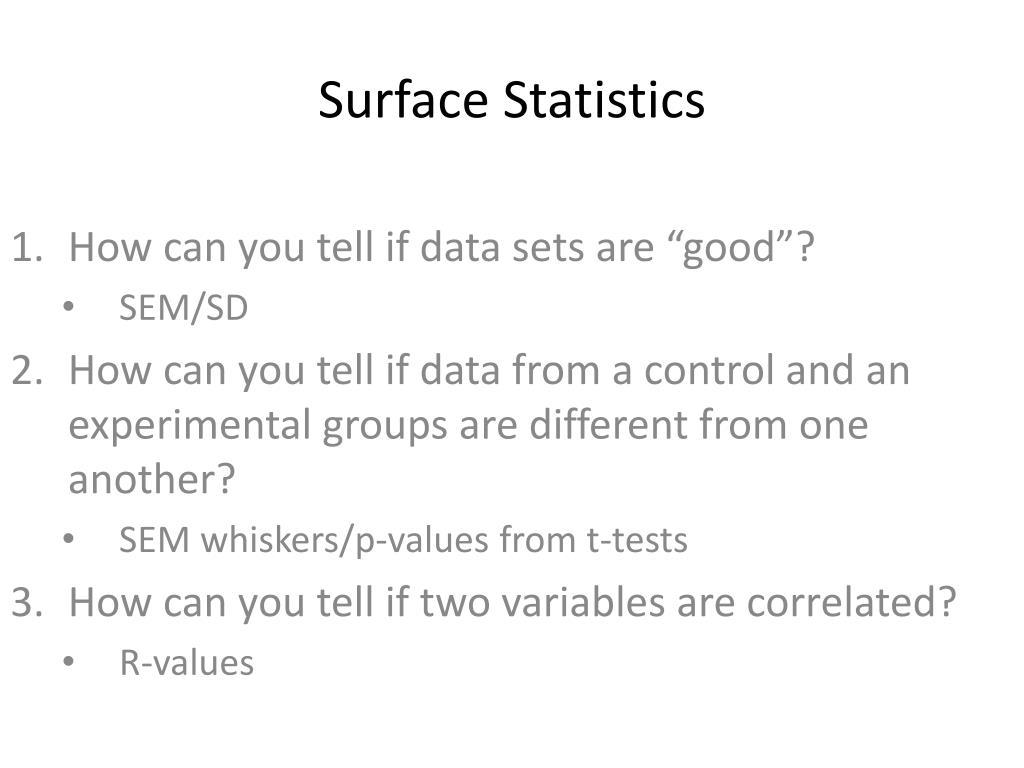1024x768 pixels.
Task: Click the word another?
Action: tap(152, 479)
